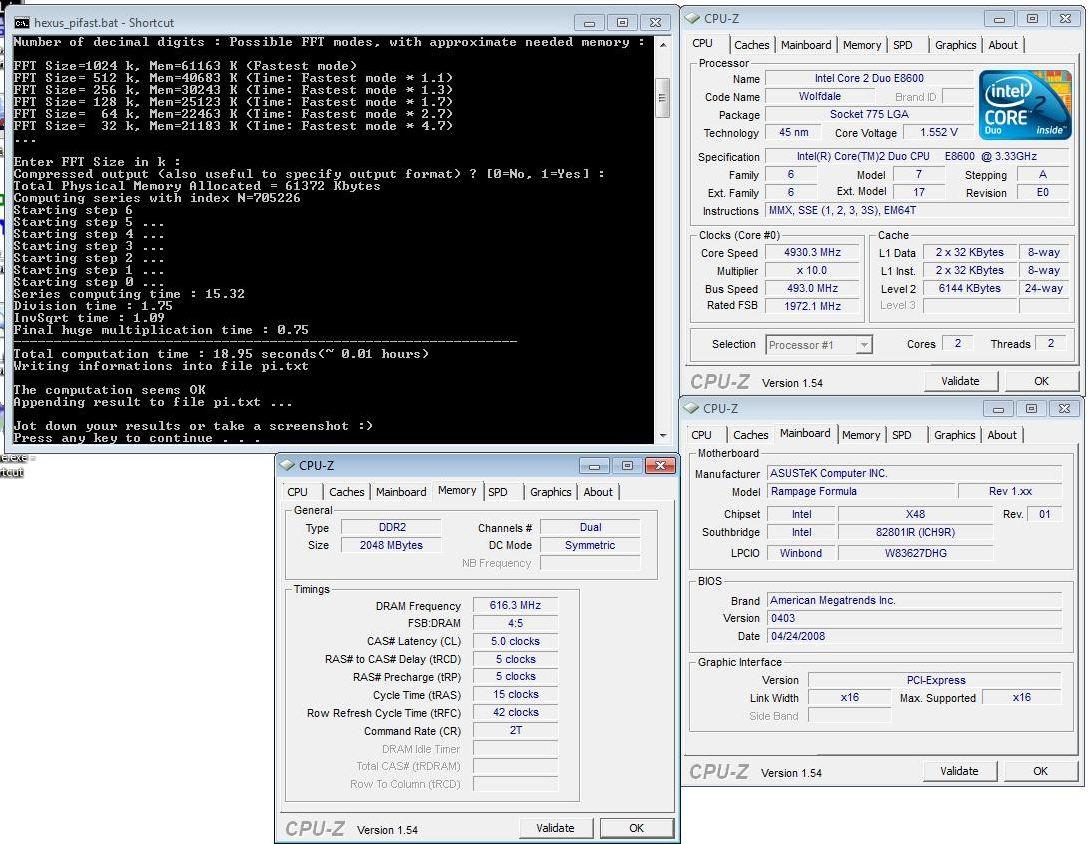This screenshot has height=844, width=1090.
Task: Click the Multiplier x 10.0 value
Action: coord(812,270)
